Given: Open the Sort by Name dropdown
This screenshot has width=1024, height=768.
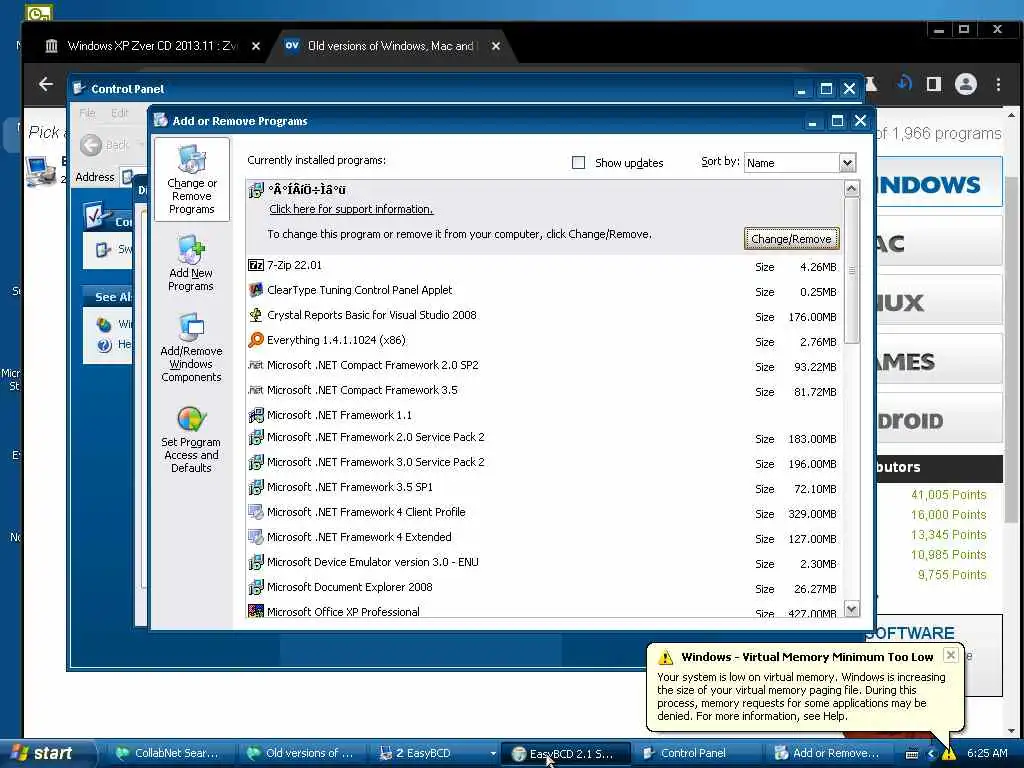Looking at the screenshot, I should (847, 163).
